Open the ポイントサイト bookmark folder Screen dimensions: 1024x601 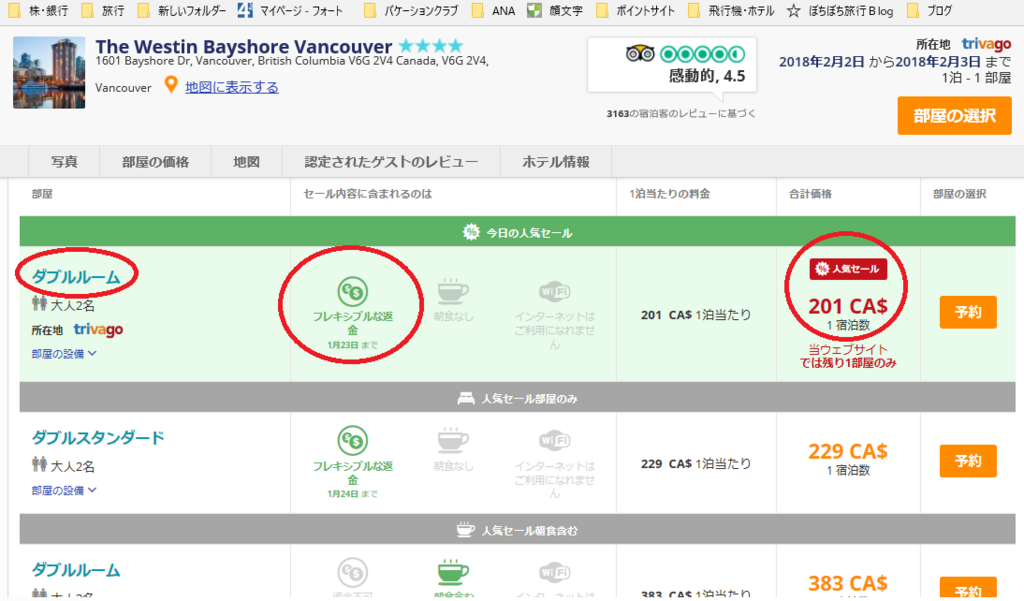pos(635,10)
